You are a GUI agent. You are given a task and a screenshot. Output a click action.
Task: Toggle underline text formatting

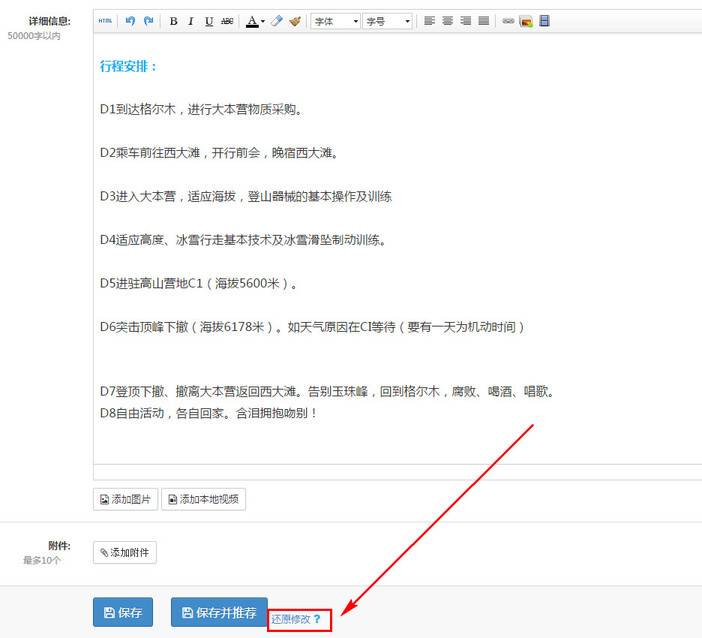coord(209,21)
